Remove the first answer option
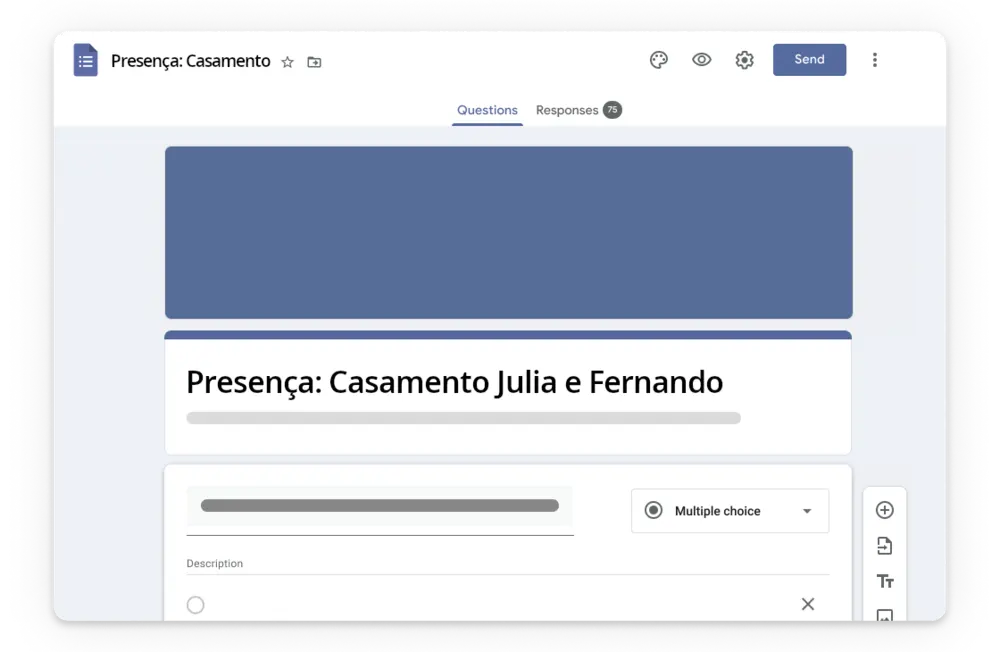The height and width of the screenshot is (652, 1000). point(808,604)
